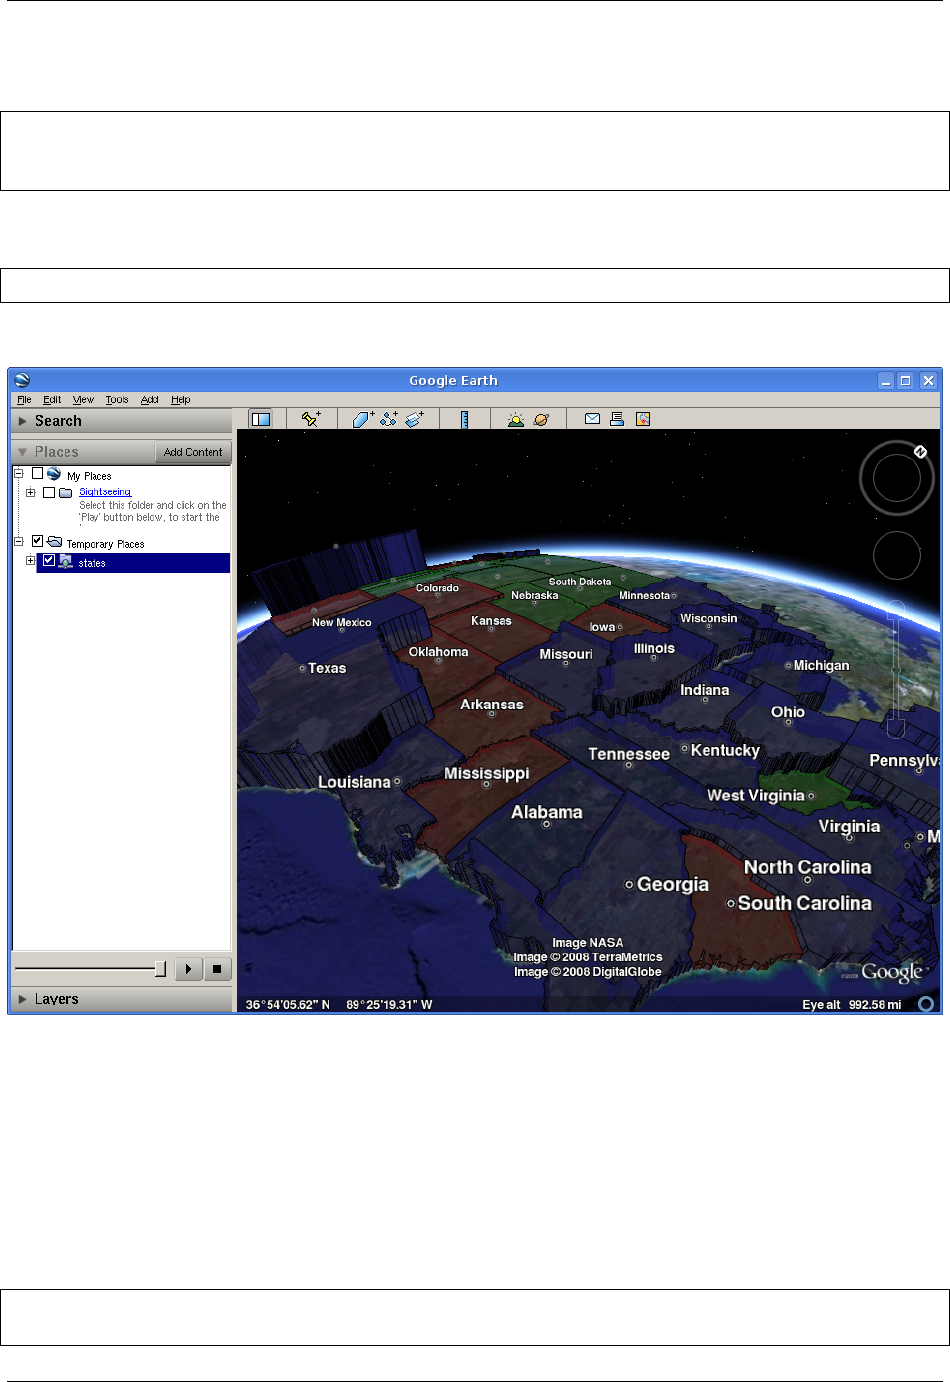Select the states row in Places
950x1382 pixels.
[x=133, y=563]
